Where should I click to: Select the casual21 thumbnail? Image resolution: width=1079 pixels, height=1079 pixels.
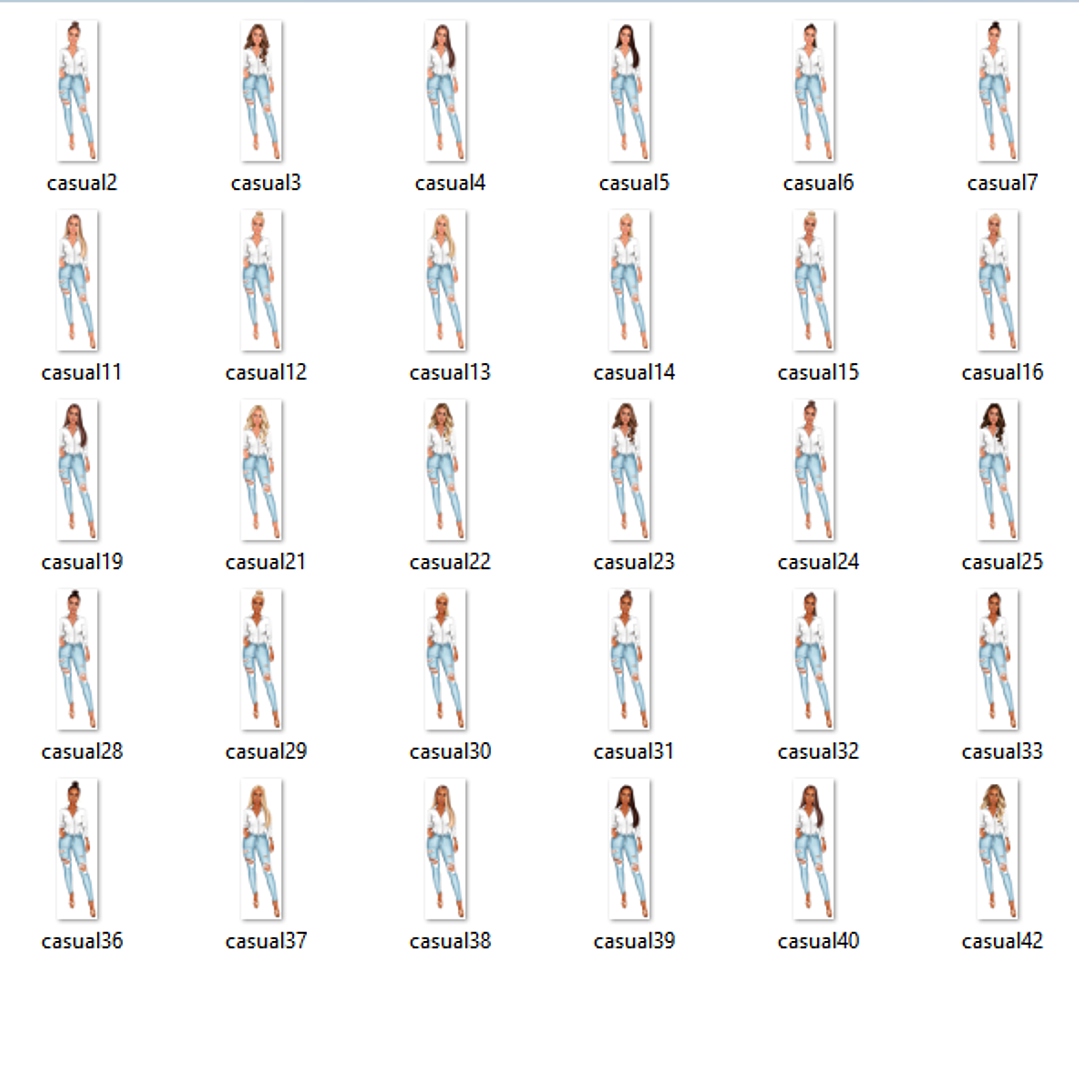coord(263,469)
